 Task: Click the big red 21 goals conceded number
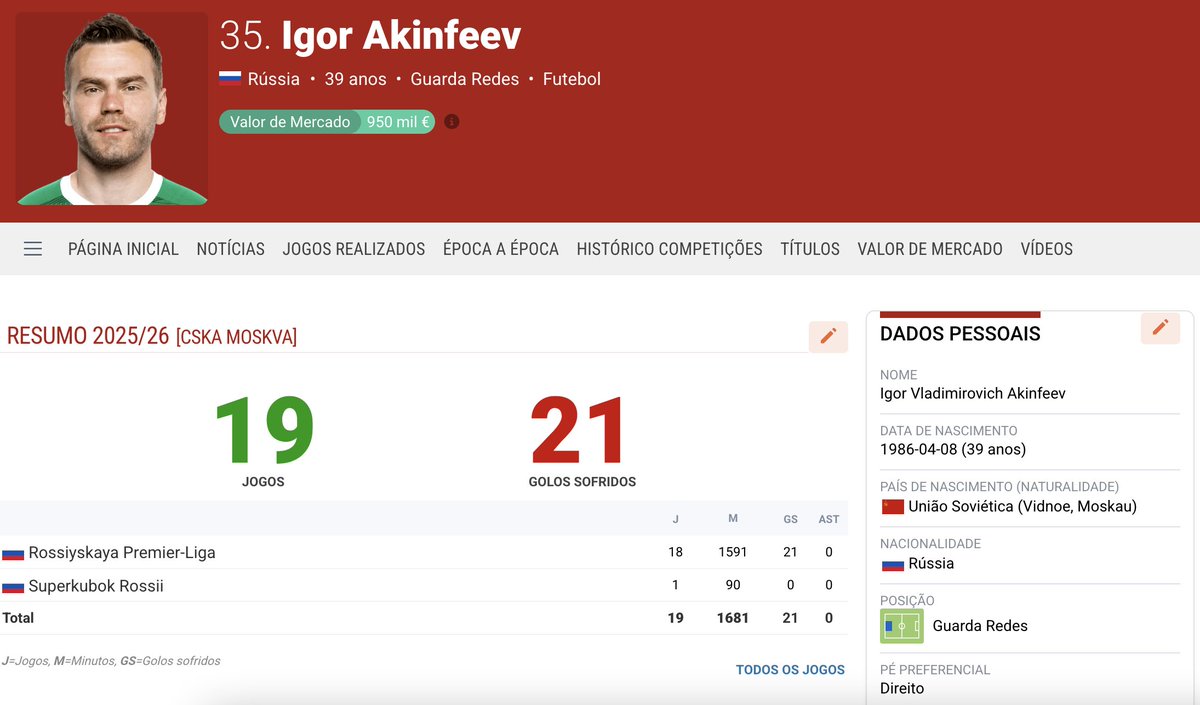pyautogui.click(x=580, y=432)
